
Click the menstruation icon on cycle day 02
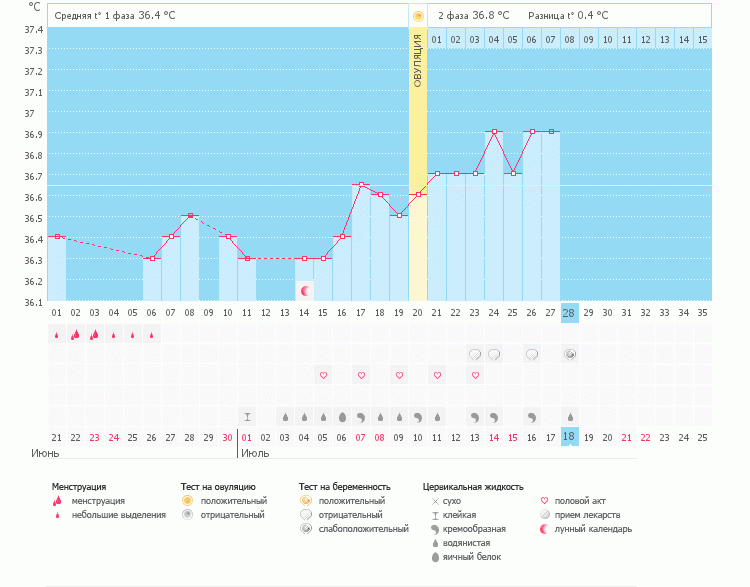(x=75, y=335)
